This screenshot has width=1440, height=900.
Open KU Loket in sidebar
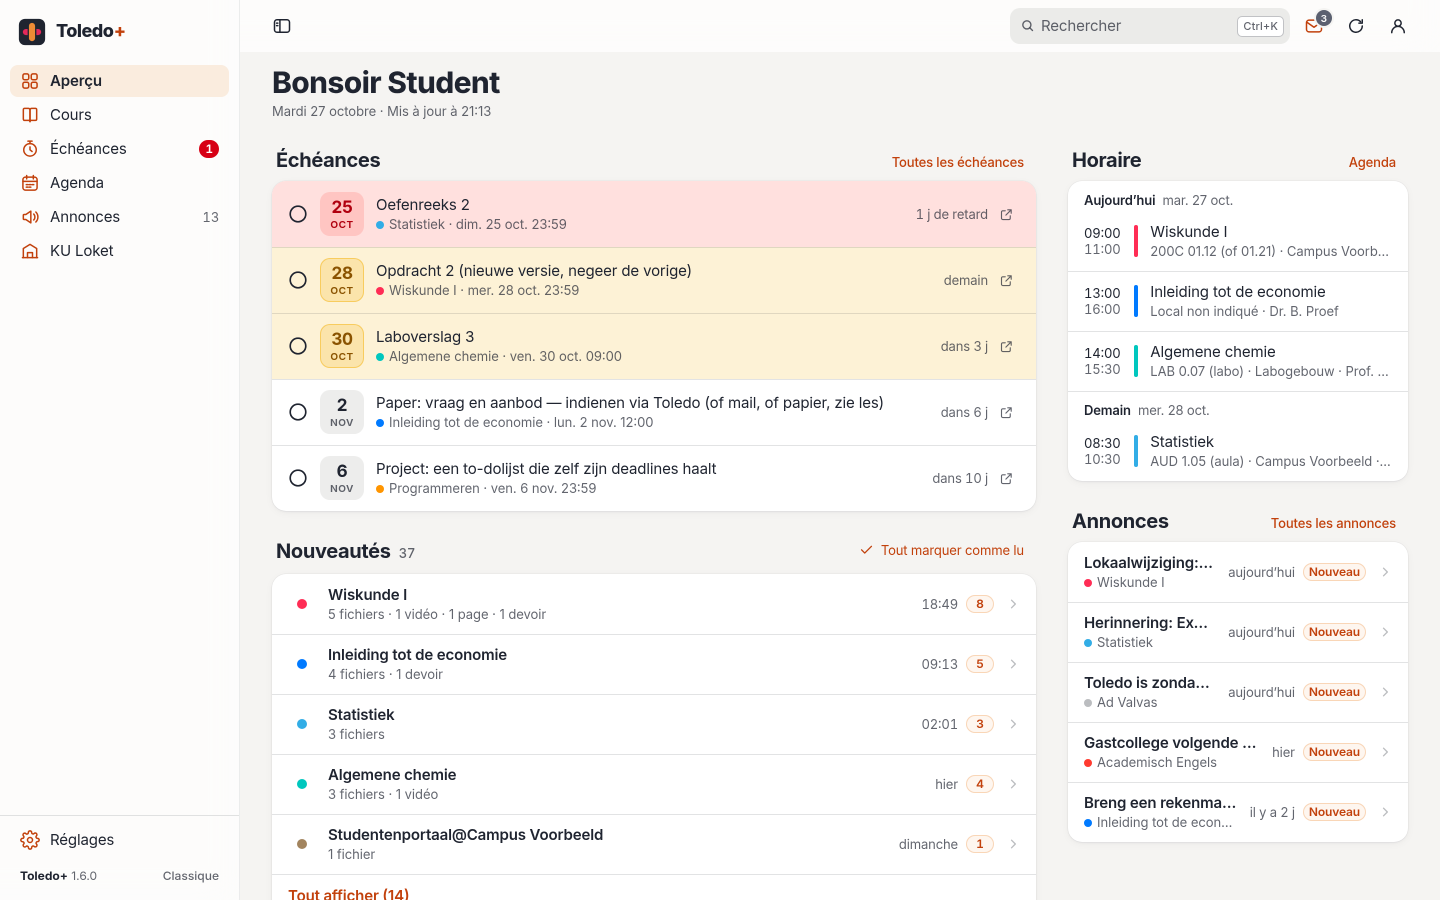pyautogui.click(x=119, y=251)
